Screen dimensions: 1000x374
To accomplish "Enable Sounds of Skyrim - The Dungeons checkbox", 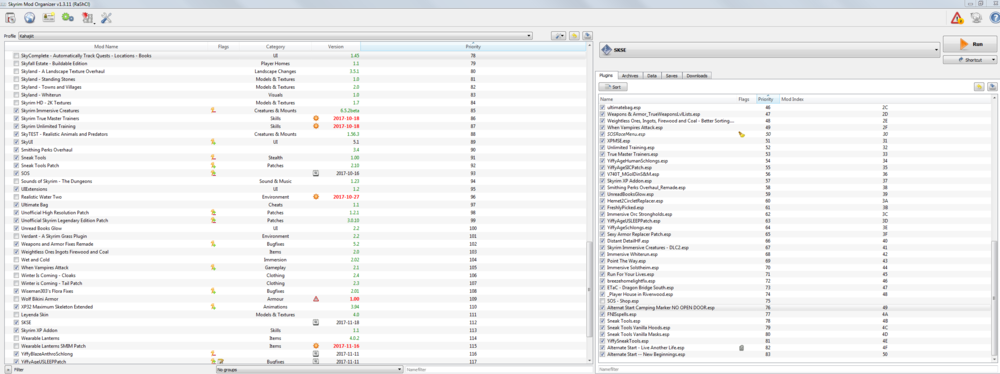I will click(x=17, y=181).
